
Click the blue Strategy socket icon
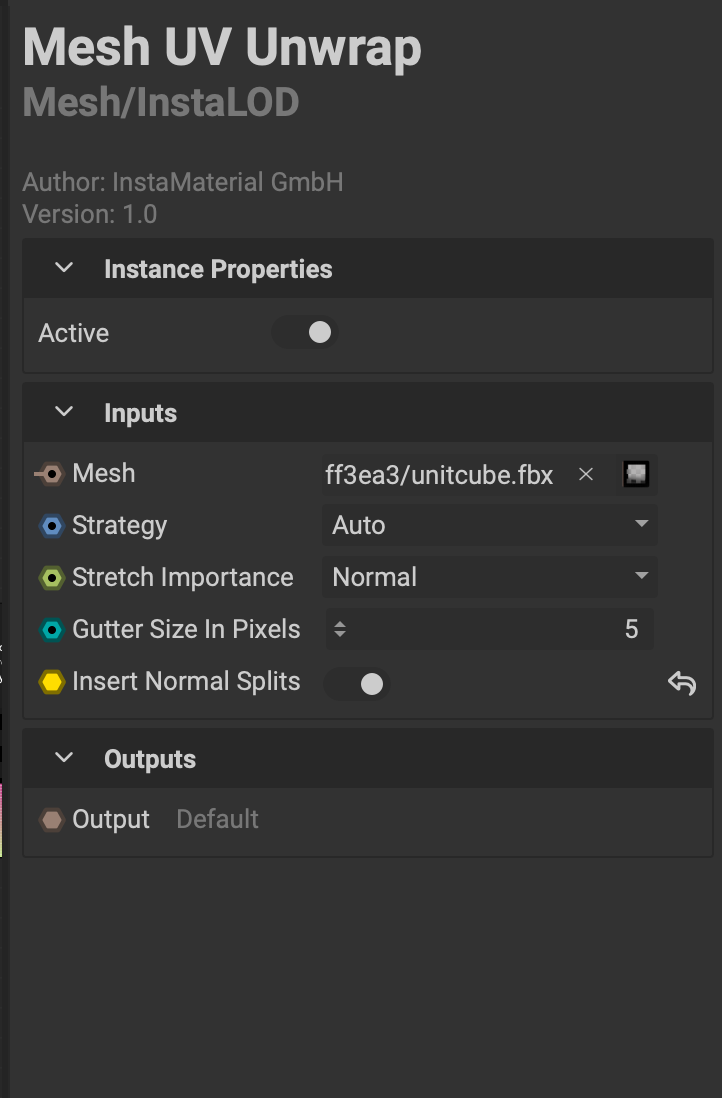(51, 526)
